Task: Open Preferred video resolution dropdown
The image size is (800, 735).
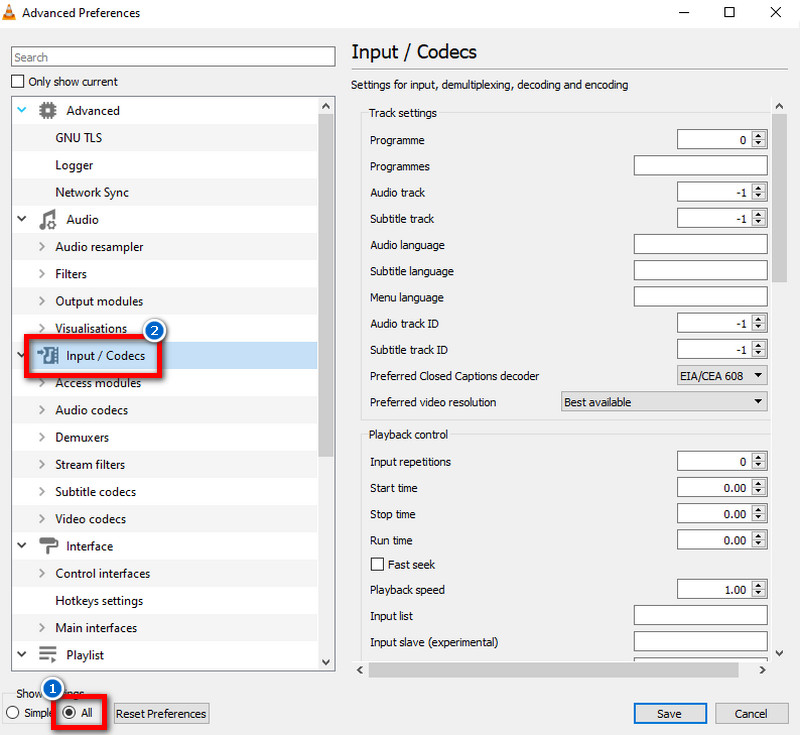Action: [664, 402]
